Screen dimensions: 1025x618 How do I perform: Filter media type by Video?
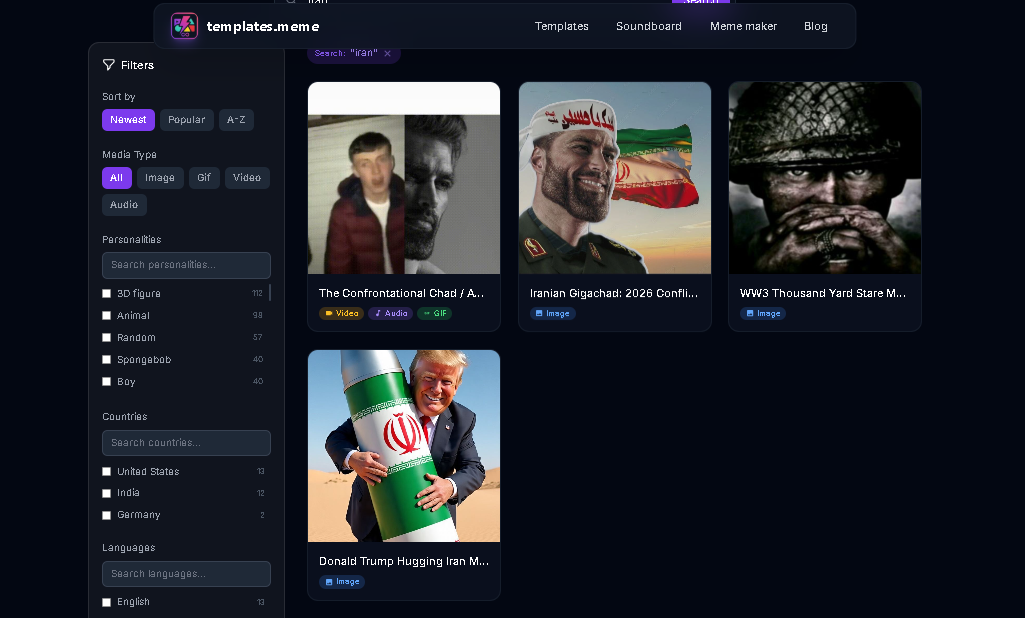(x=247, y=178)
